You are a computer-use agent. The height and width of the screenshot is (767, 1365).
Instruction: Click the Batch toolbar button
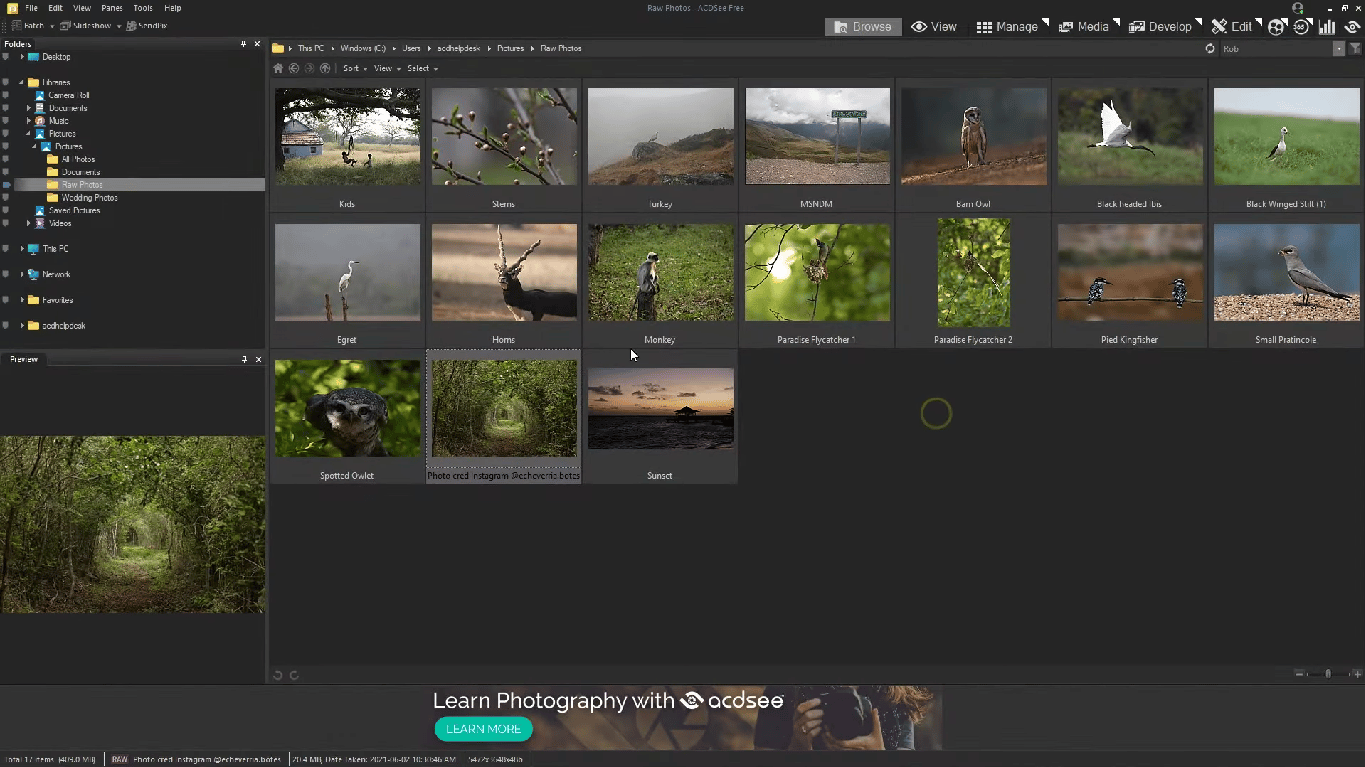click(27, 25)
